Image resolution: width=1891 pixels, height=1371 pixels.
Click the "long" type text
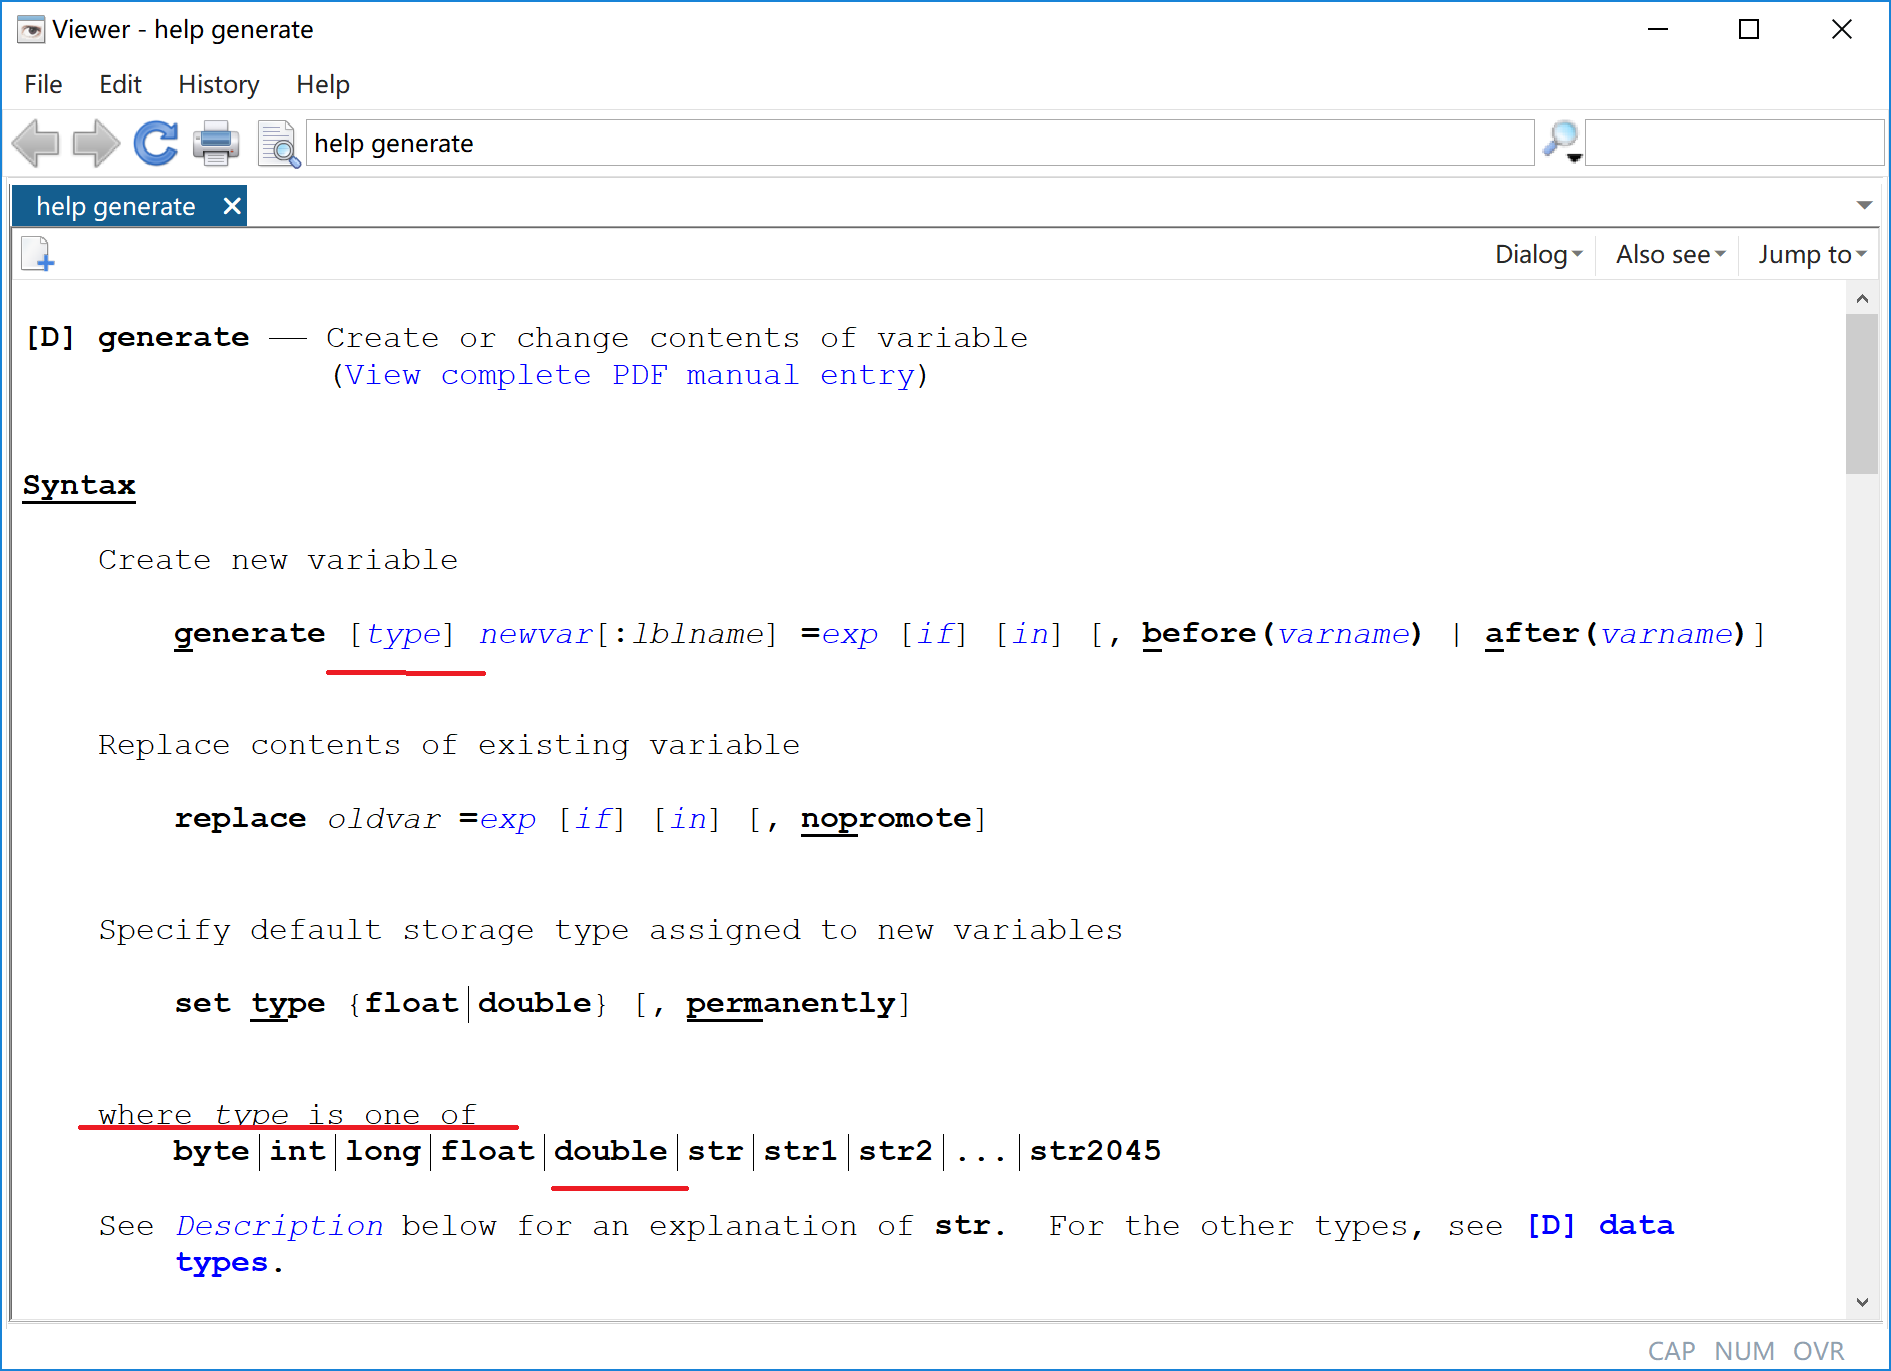pyautogui.click(x=383, y=1152)
